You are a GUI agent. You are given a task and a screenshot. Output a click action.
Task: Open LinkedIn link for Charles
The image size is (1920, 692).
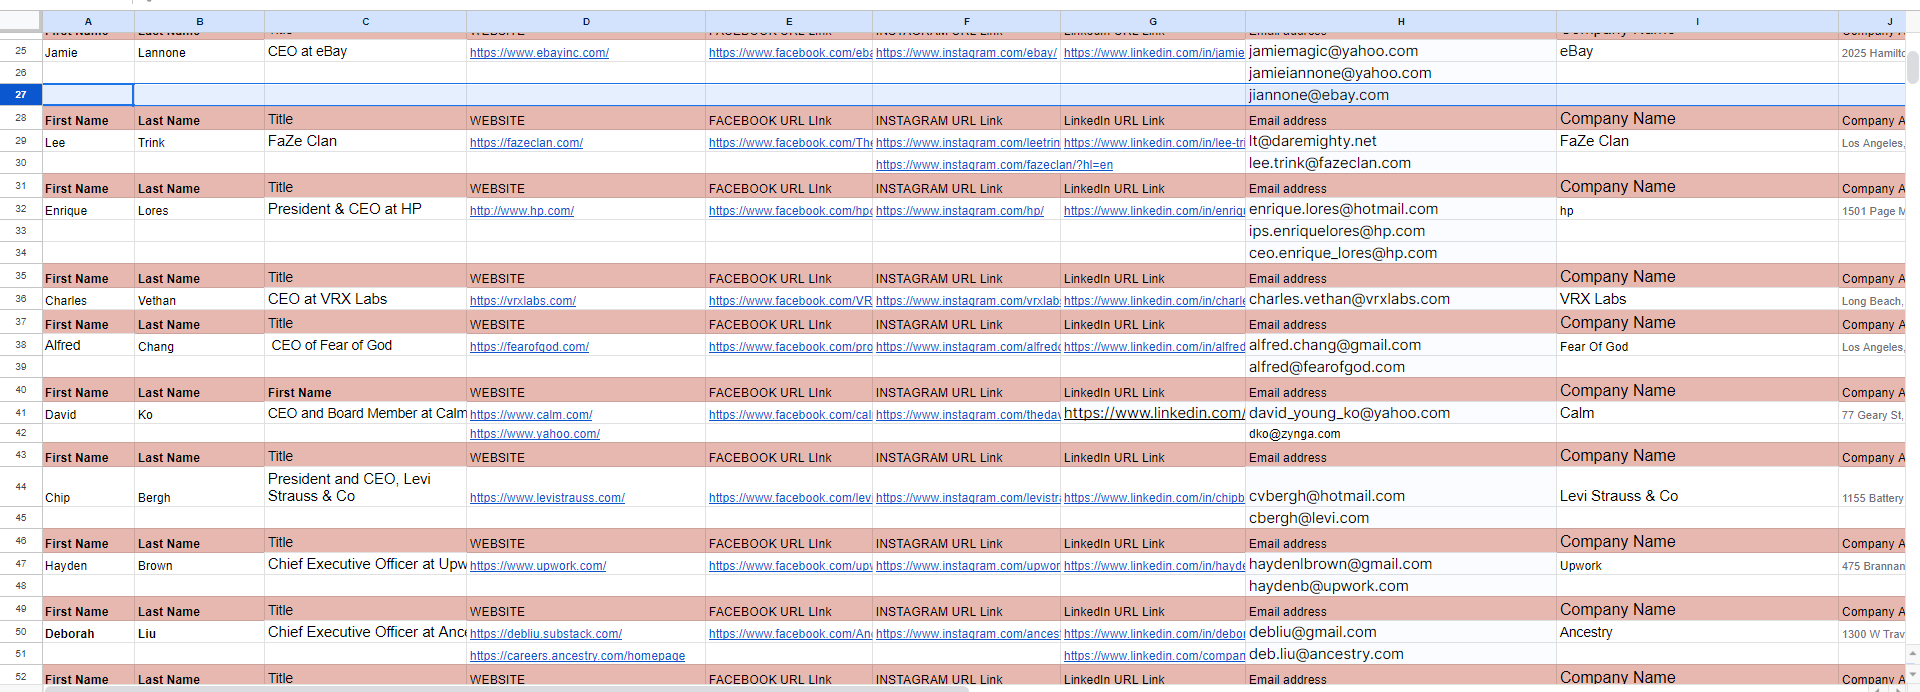tap(1154, 301)
